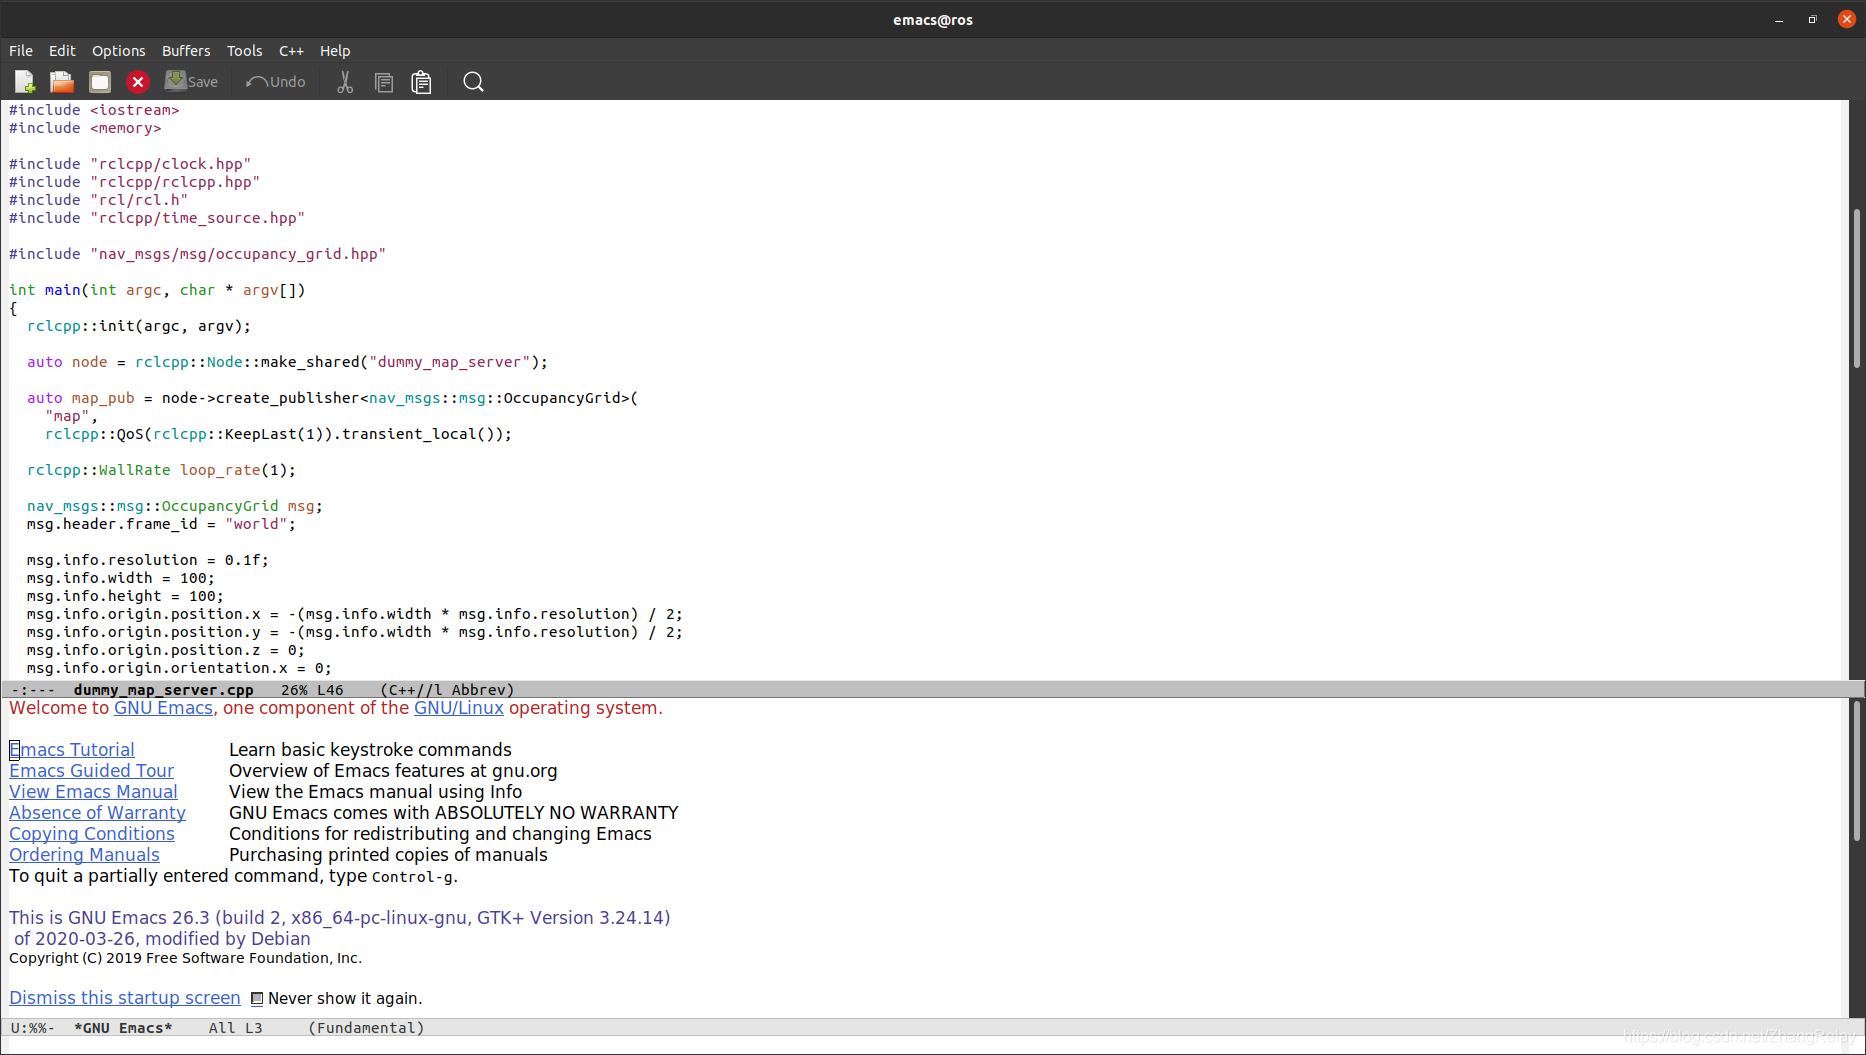This screenshot has width=1866, height=1055.
Task: Open the Options menu
Action: (x=118, y=51)
